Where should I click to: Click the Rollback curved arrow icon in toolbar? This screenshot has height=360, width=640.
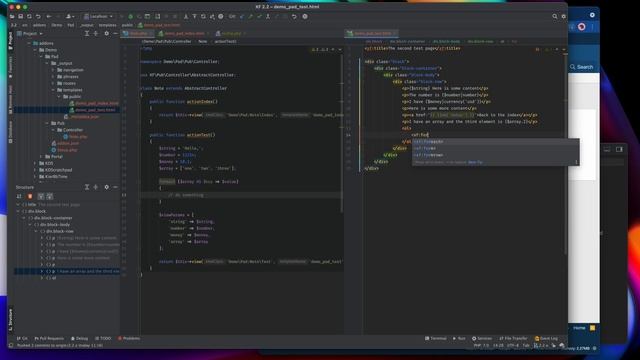tap(294, 16)
